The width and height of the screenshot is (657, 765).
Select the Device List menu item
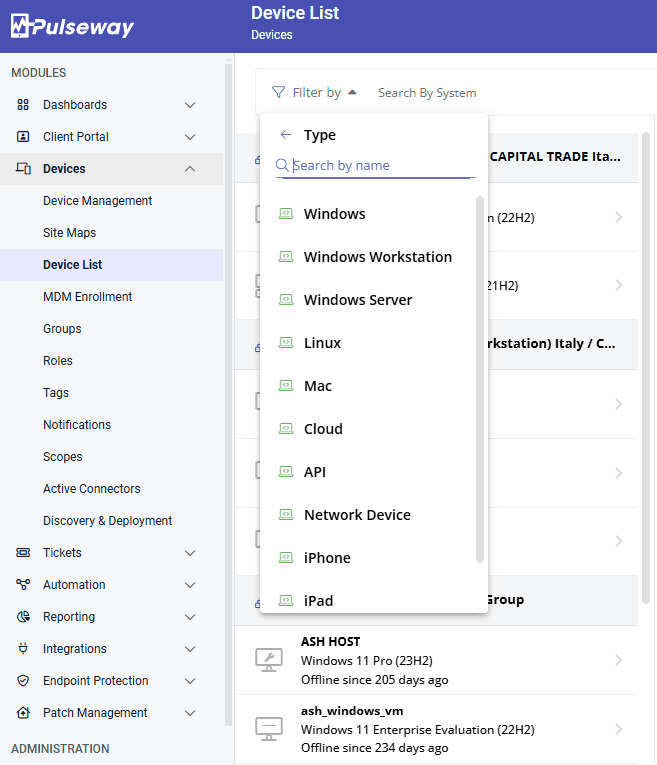[112, 264]
